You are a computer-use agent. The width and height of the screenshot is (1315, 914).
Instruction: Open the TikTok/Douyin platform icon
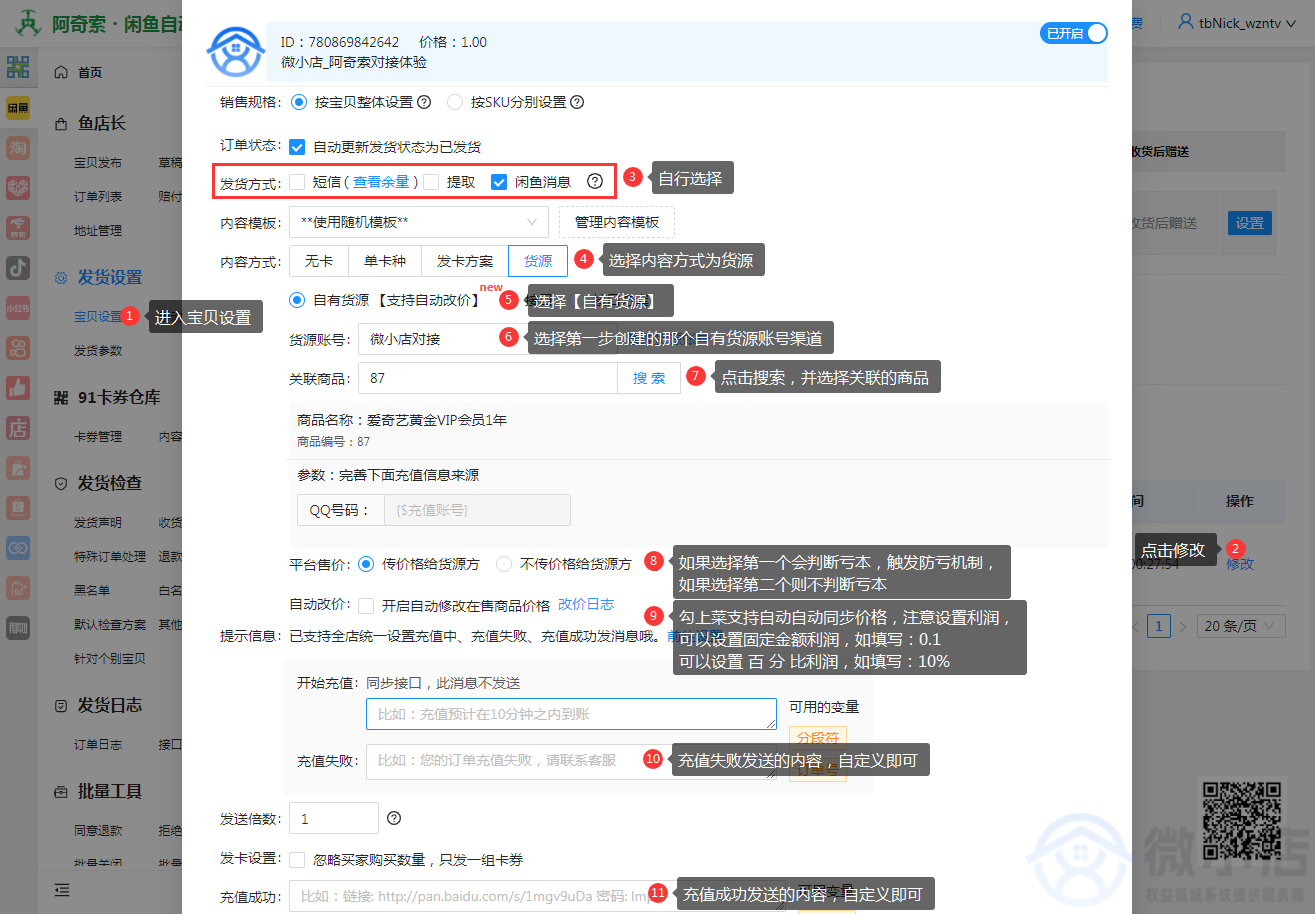(17, 268)
